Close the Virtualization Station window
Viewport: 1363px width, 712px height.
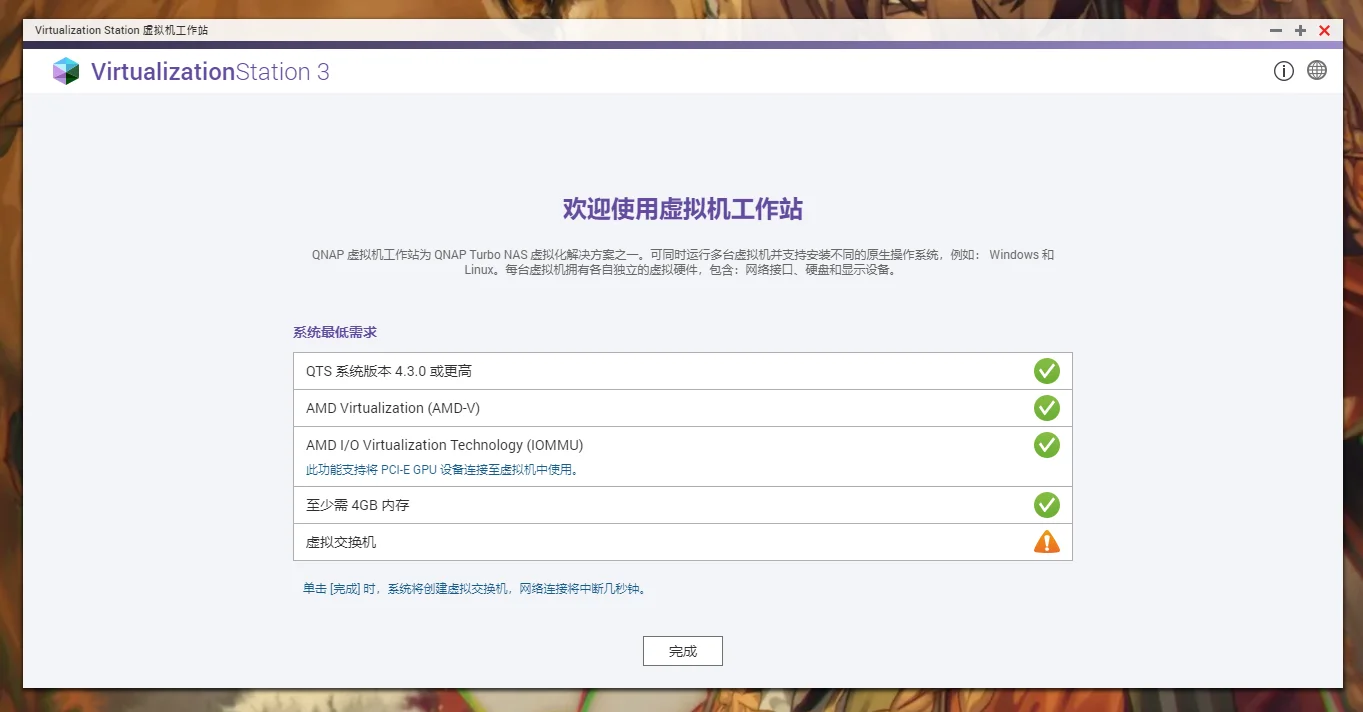(x=1324, y=31)
